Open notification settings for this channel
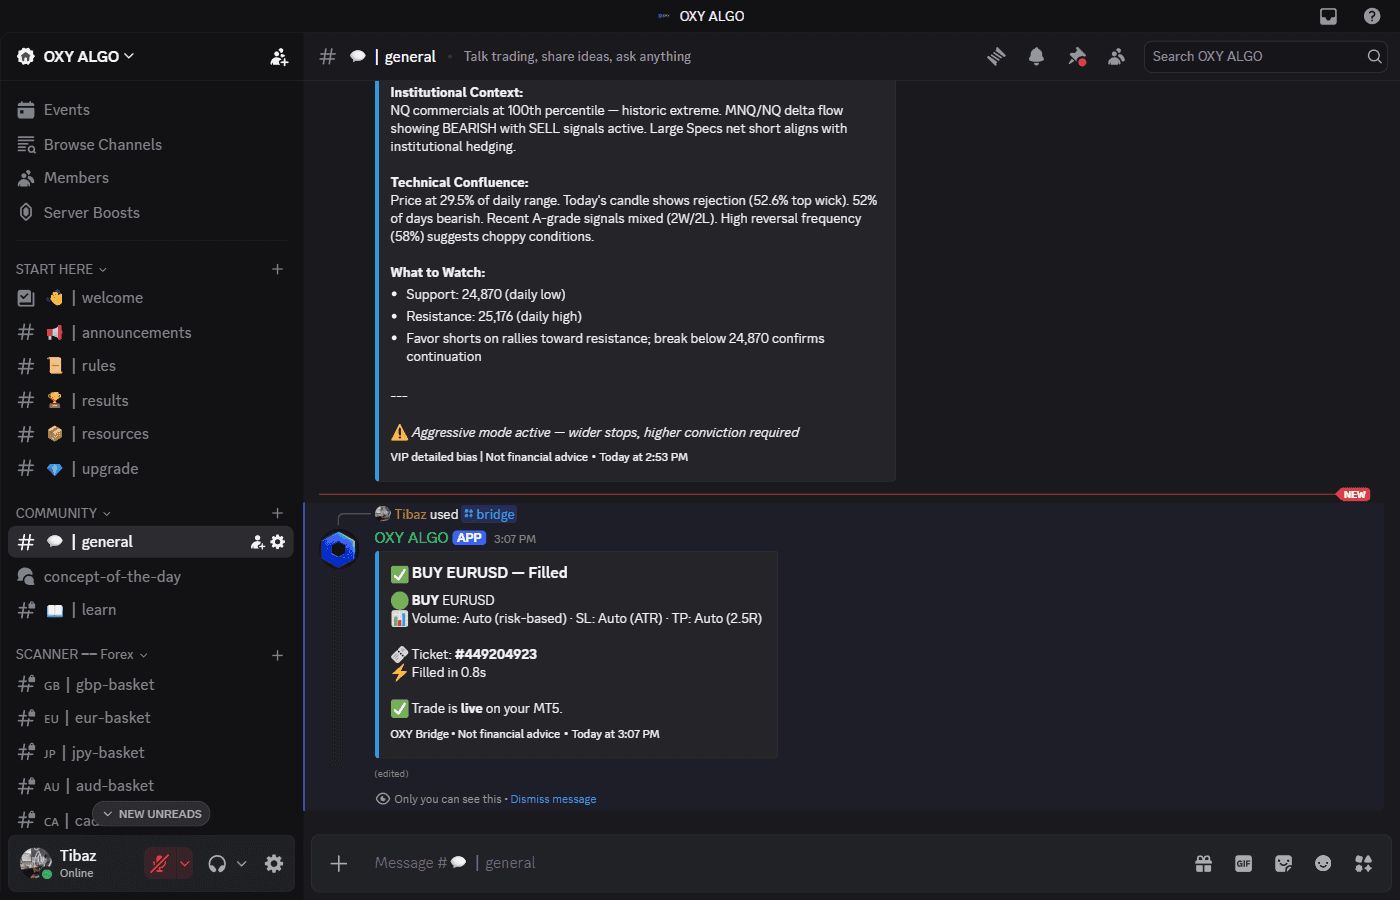This screenshot has width=1400, height=900. tap(1036, 57)
